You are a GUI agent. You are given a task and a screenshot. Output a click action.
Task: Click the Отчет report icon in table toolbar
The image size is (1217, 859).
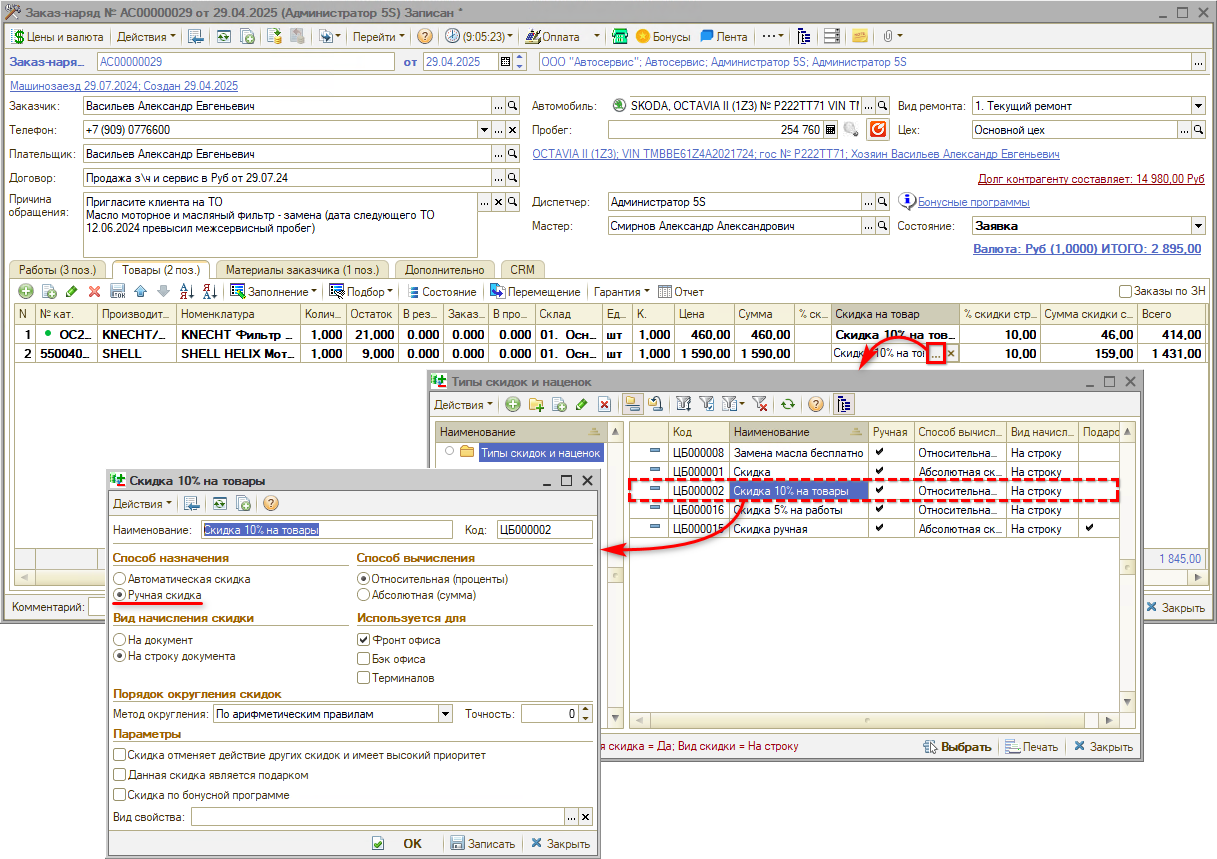pos(665,292)
